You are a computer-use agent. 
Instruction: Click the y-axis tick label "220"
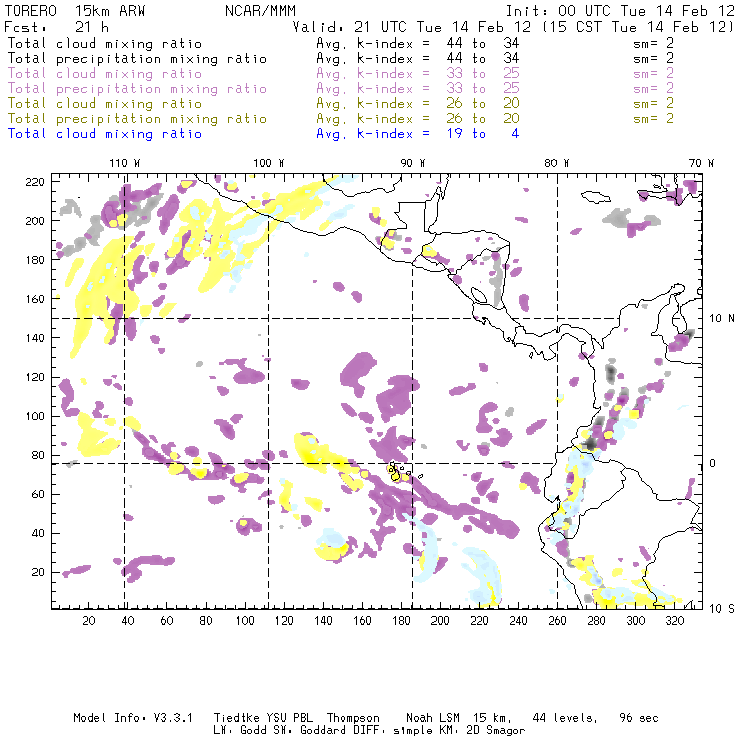point(35,182)
